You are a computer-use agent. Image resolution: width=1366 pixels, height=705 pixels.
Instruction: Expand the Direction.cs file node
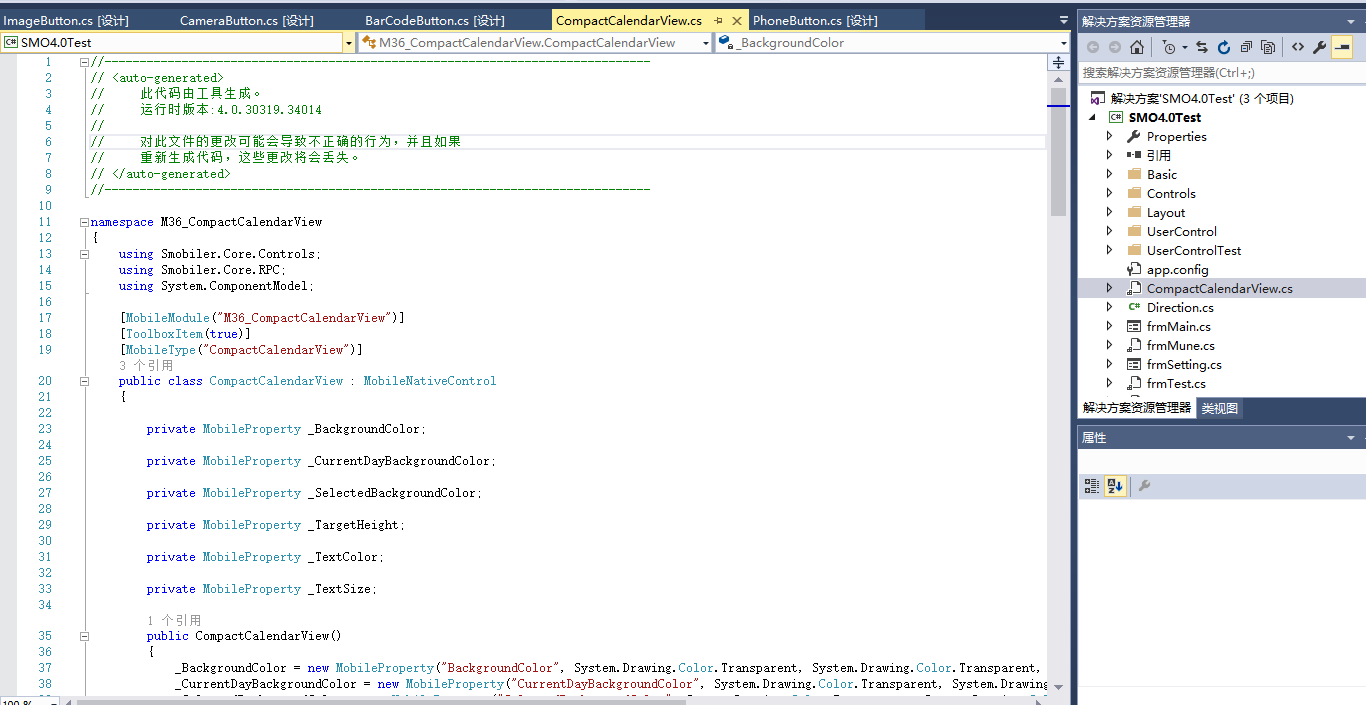pos(1109,308)
